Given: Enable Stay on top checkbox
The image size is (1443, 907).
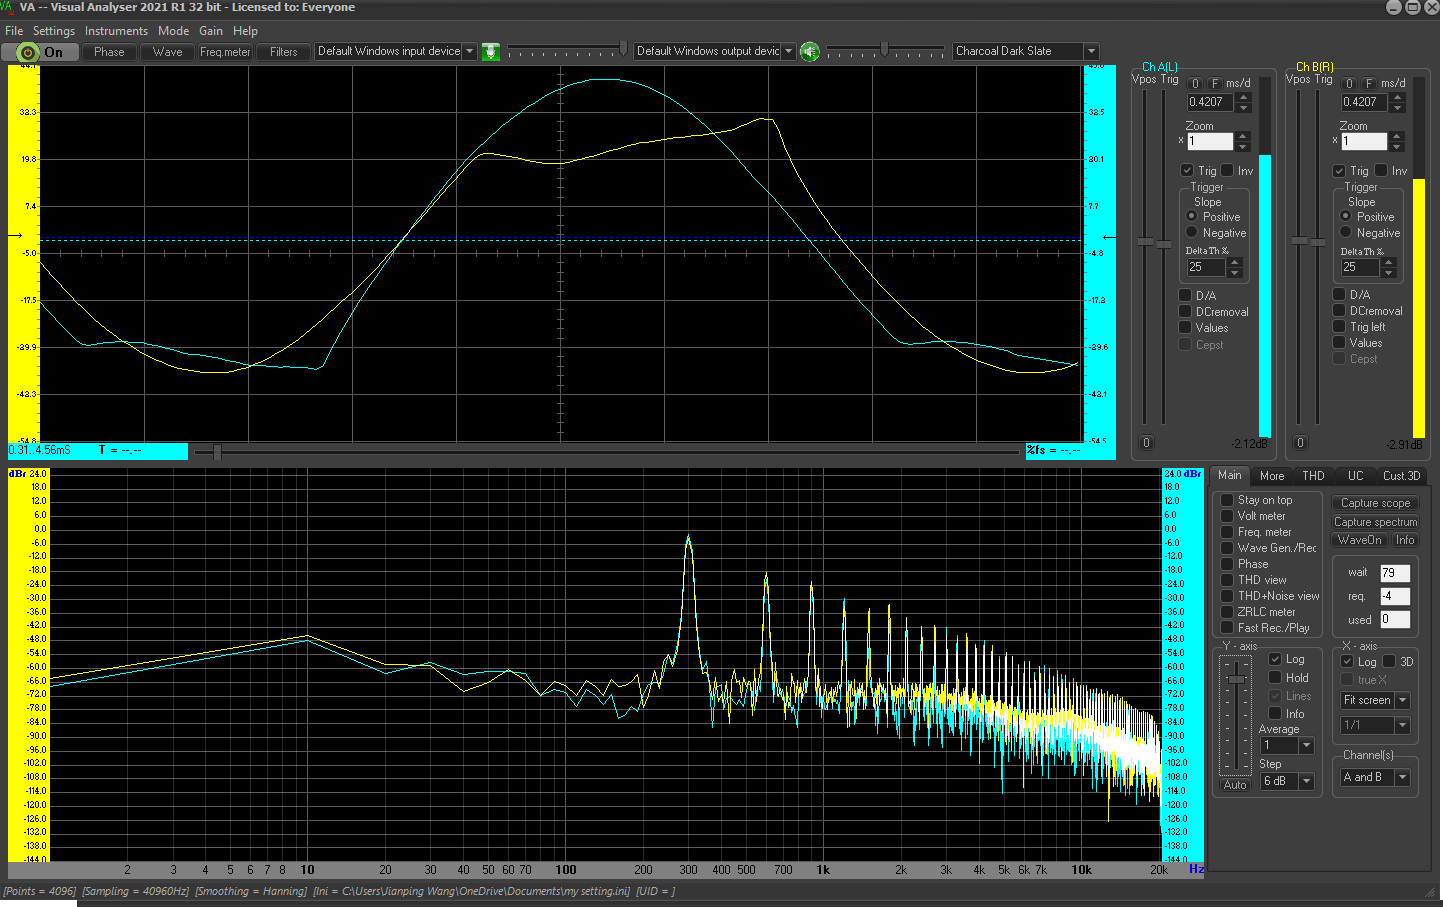Looking at the screenshot, I should (1227, 500).
